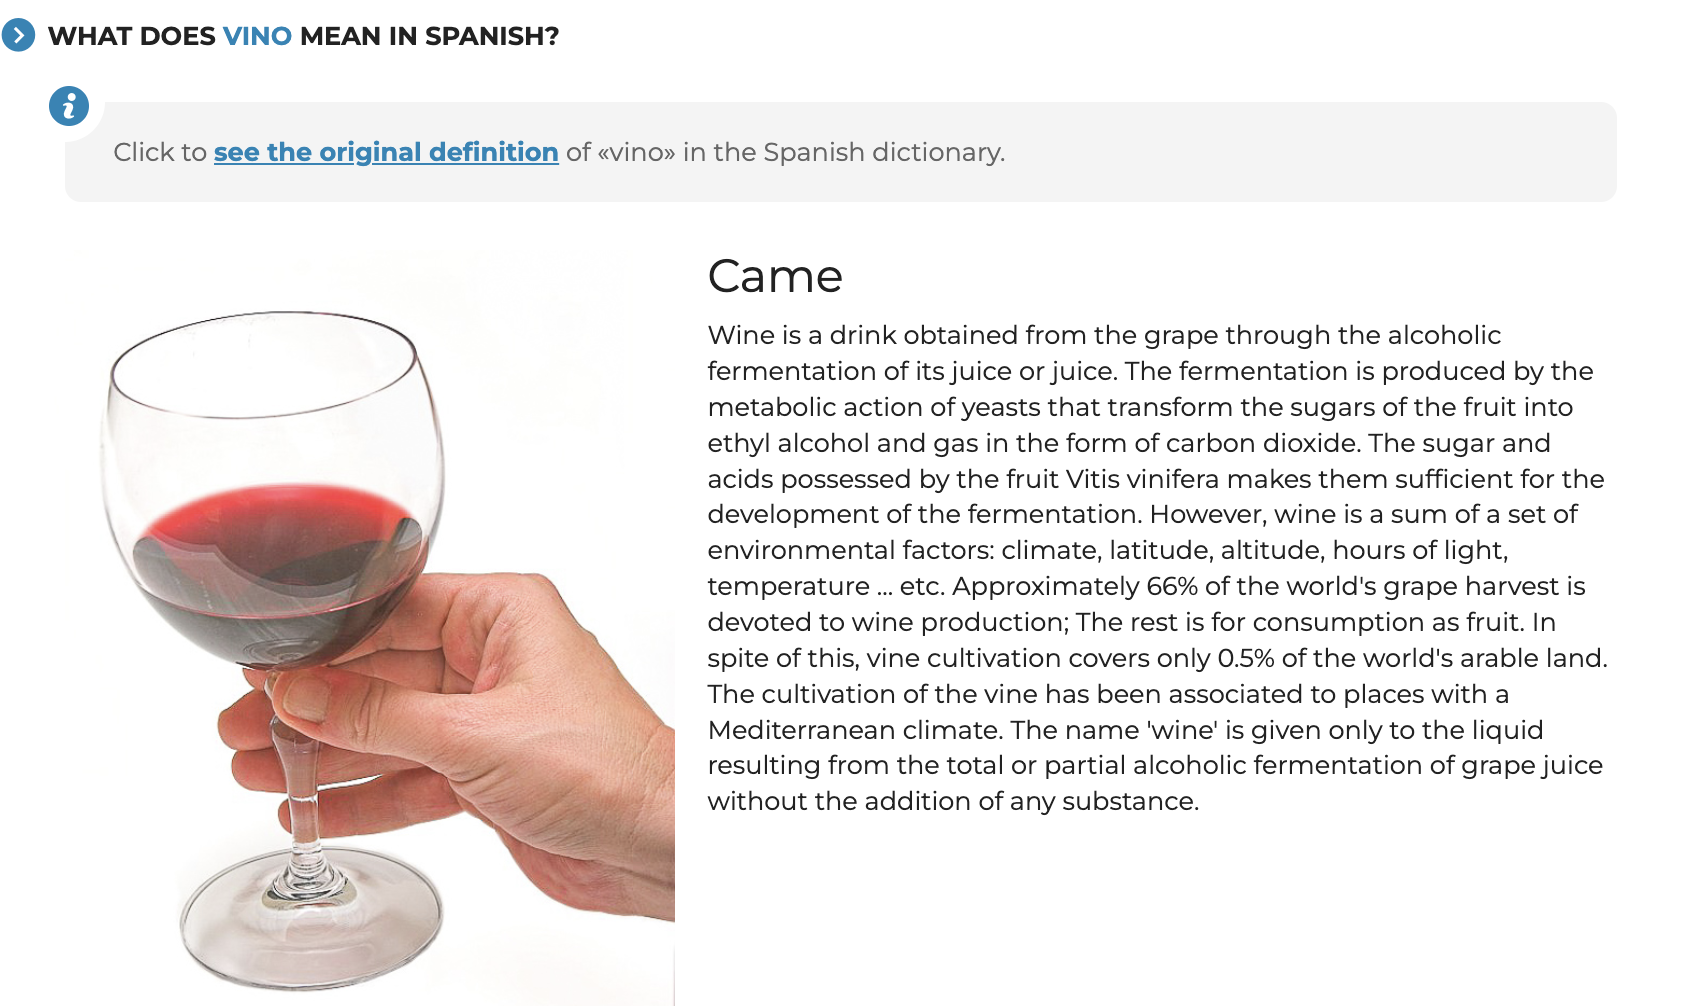The height and width of the screenshot is (1006, 1682).
Task: Click the blue VINO word in heading
Action: (257, 36)
